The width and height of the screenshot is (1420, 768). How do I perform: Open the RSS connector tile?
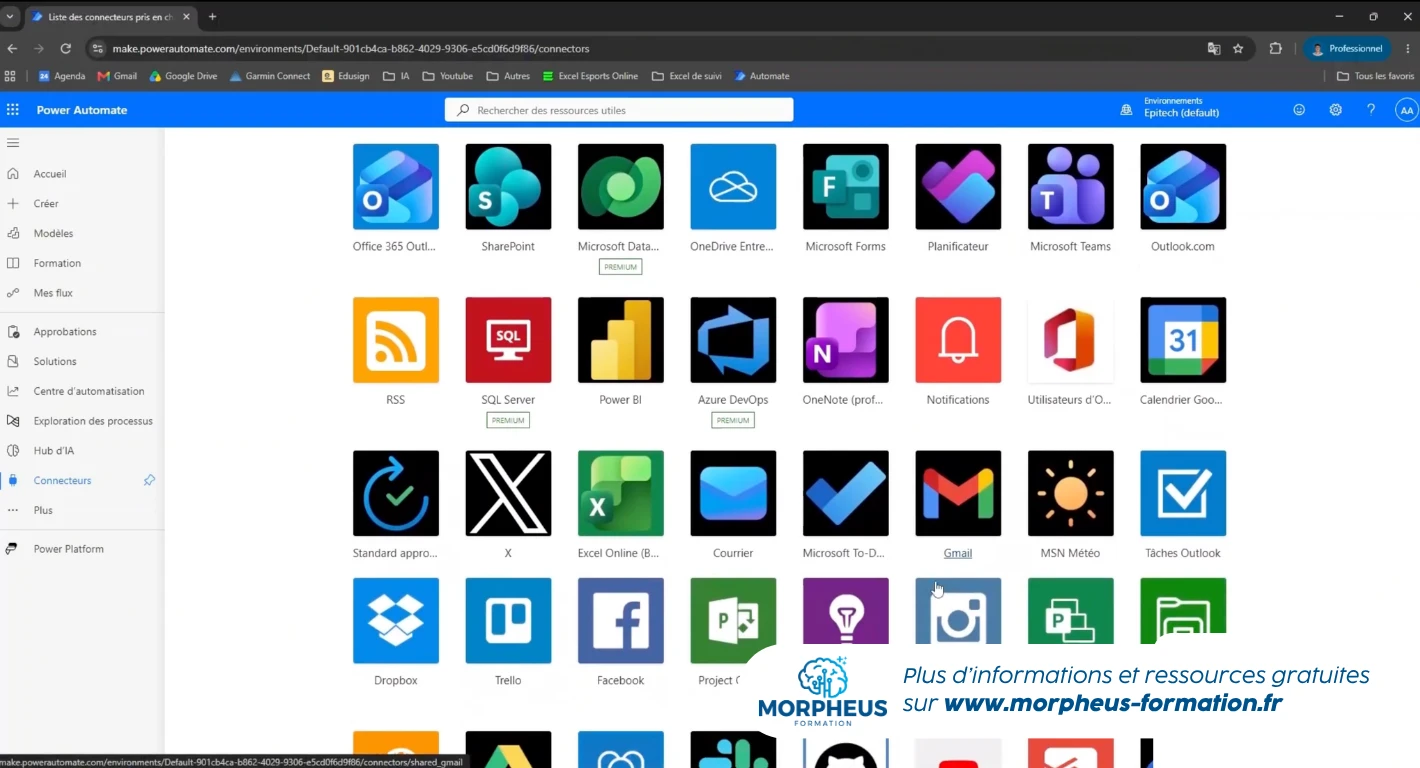pyautogui.click(x=396, y=340)
